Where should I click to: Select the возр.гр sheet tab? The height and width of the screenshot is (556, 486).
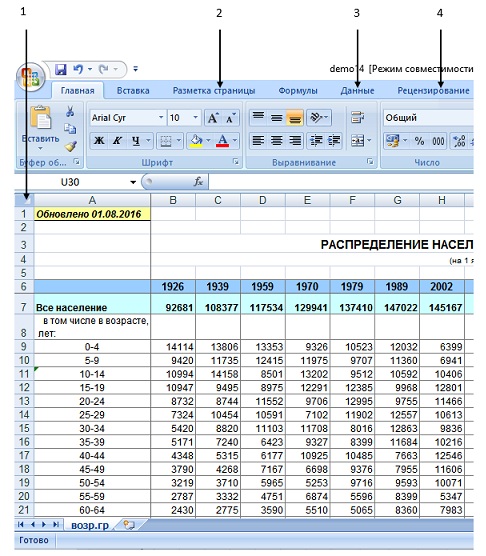pyautogui.click(x=90, y=525)
